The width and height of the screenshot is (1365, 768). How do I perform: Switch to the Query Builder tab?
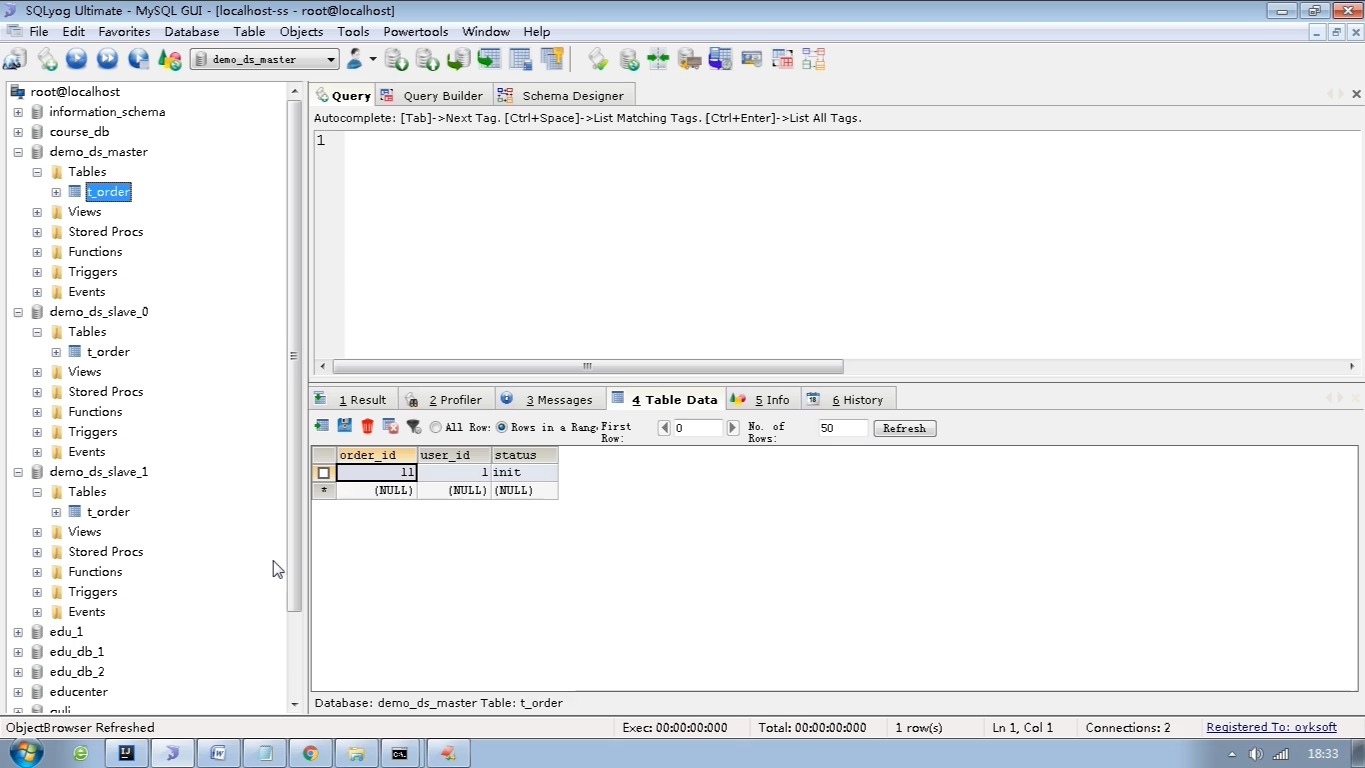pyautogui.click(x=433, y=95)
